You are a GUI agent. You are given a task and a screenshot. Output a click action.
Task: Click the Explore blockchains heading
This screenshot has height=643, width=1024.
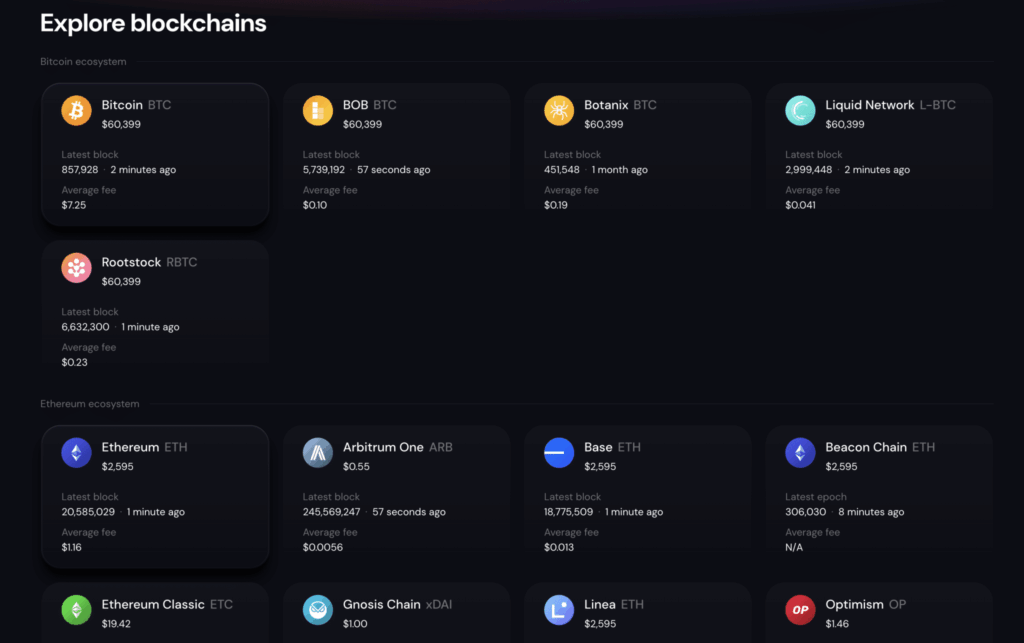pyautogui.click(x=152, y=23)
